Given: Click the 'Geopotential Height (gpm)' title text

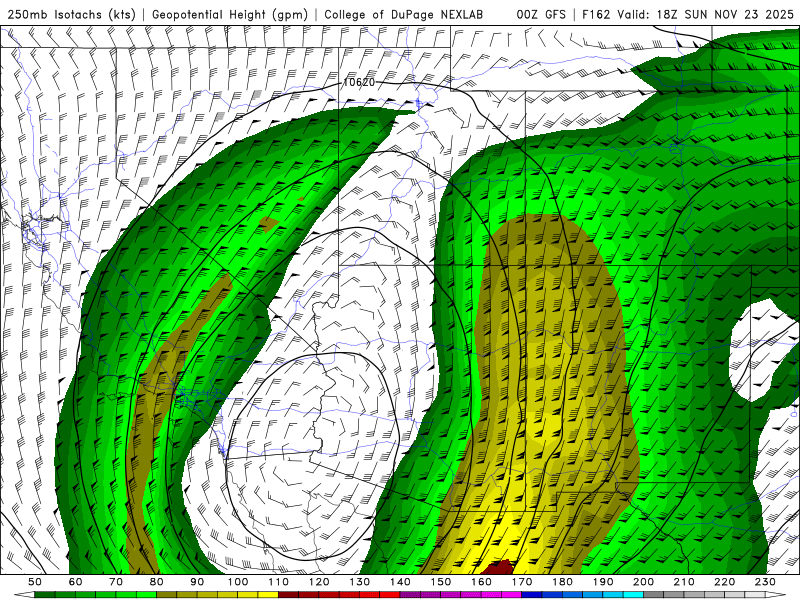Looking at the screenshot, I should coord(230,14).
